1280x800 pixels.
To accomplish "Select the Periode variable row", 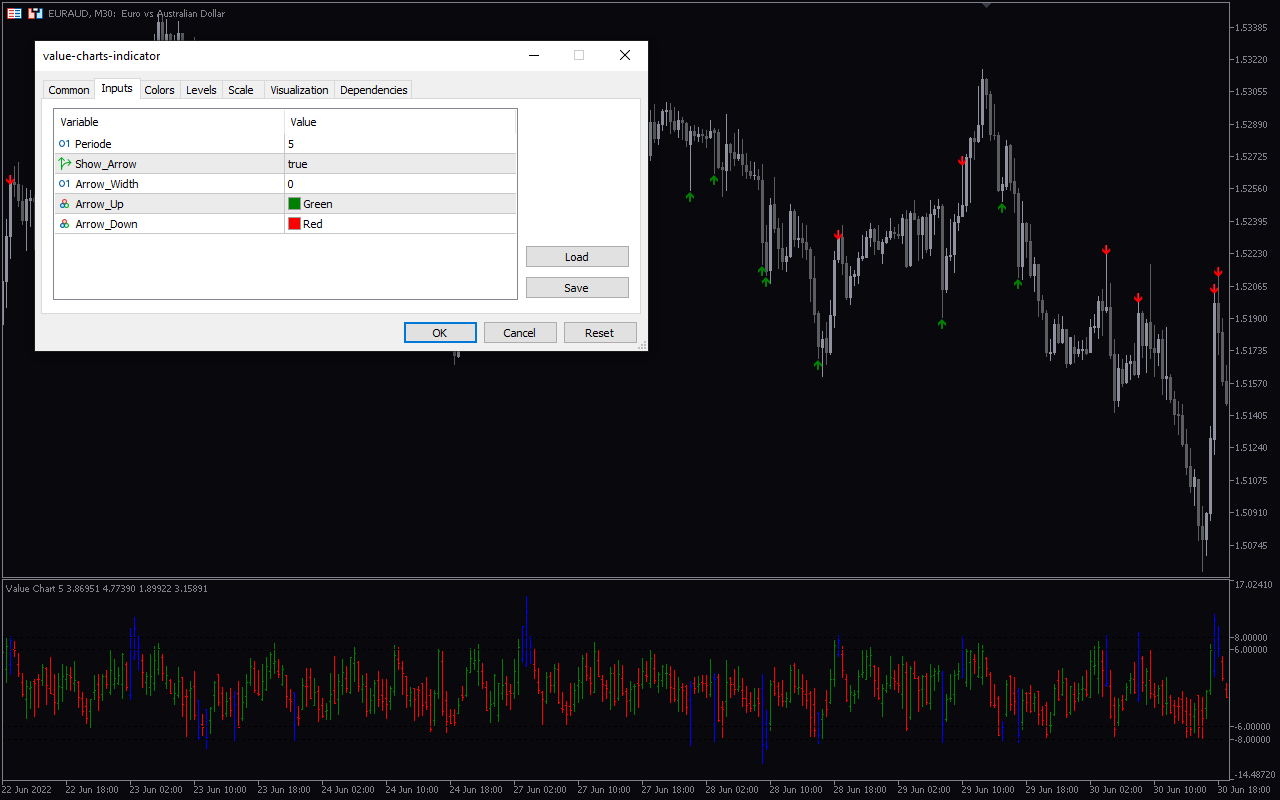I will [x=286, y=144].
